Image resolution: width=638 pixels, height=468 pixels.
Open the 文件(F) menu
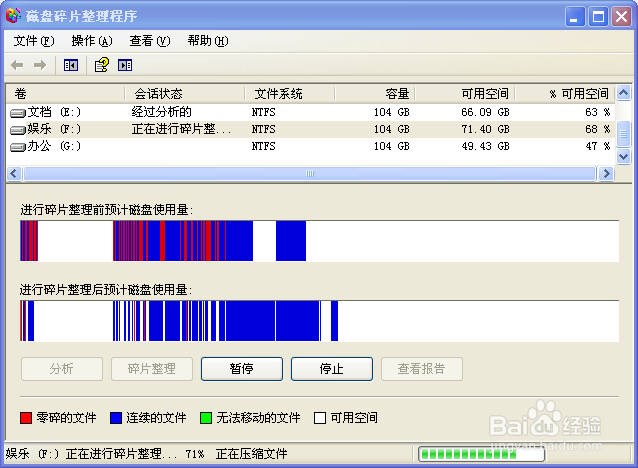[x=34, y=41]
